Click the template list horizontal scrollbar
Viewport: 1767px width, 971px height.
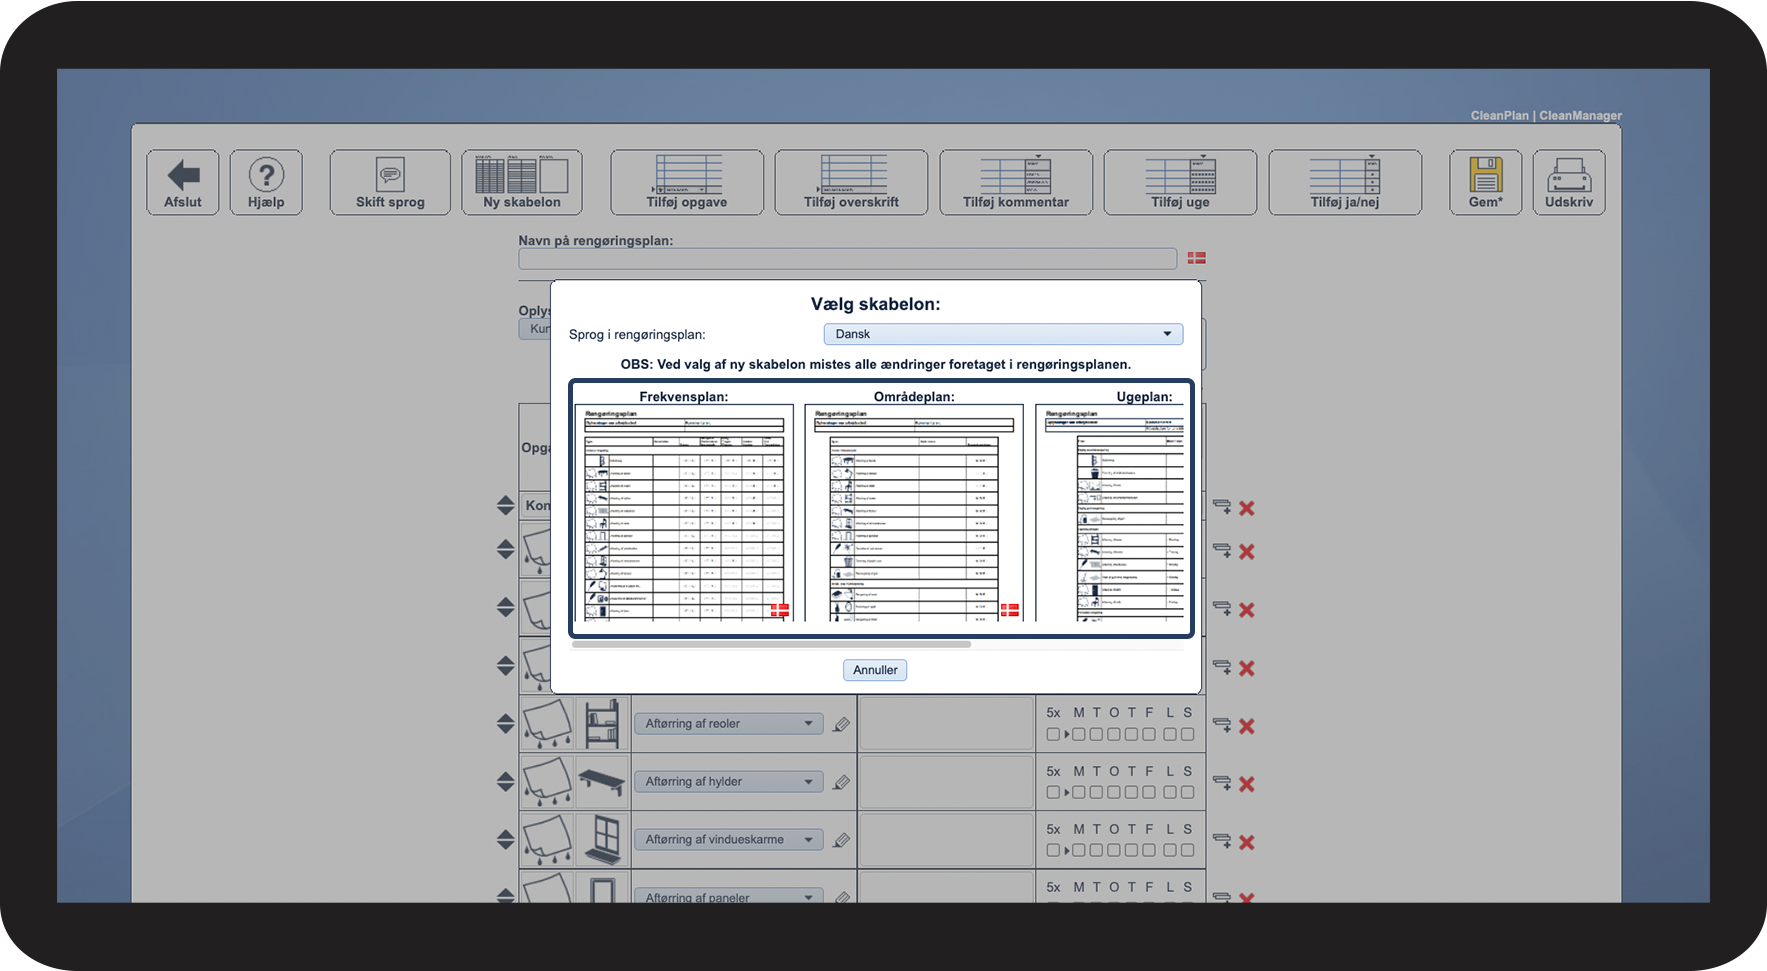[771, 645]
